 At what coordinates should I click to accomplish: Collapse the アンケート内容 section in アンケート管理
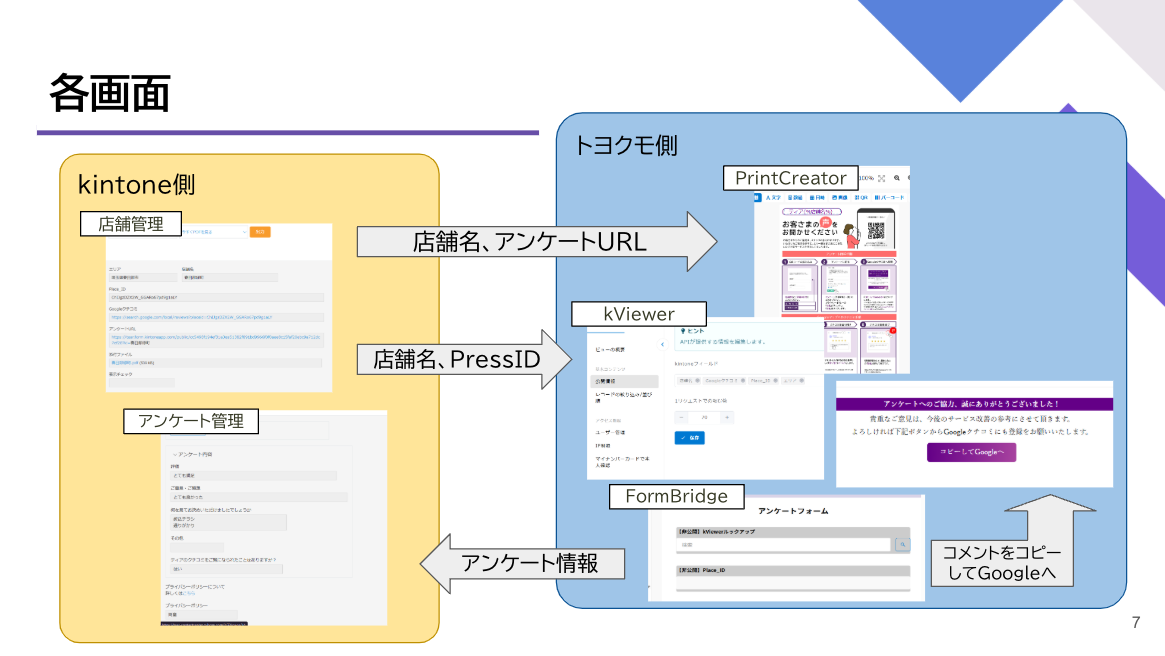point(175,454)
